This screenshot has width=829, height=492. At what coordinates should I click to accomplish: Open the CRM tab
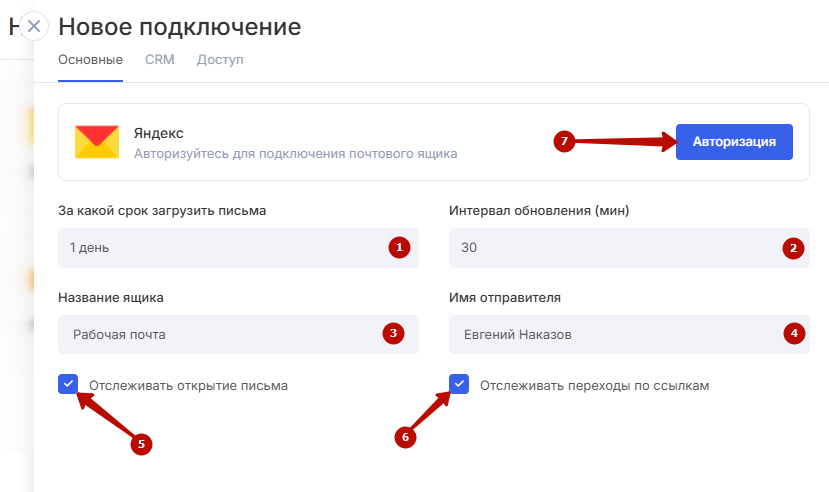coord(159,60)
